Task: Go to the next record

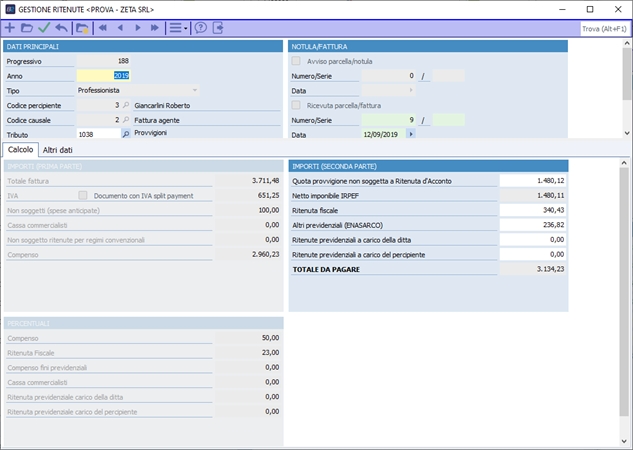Action: tap(137, 28)
